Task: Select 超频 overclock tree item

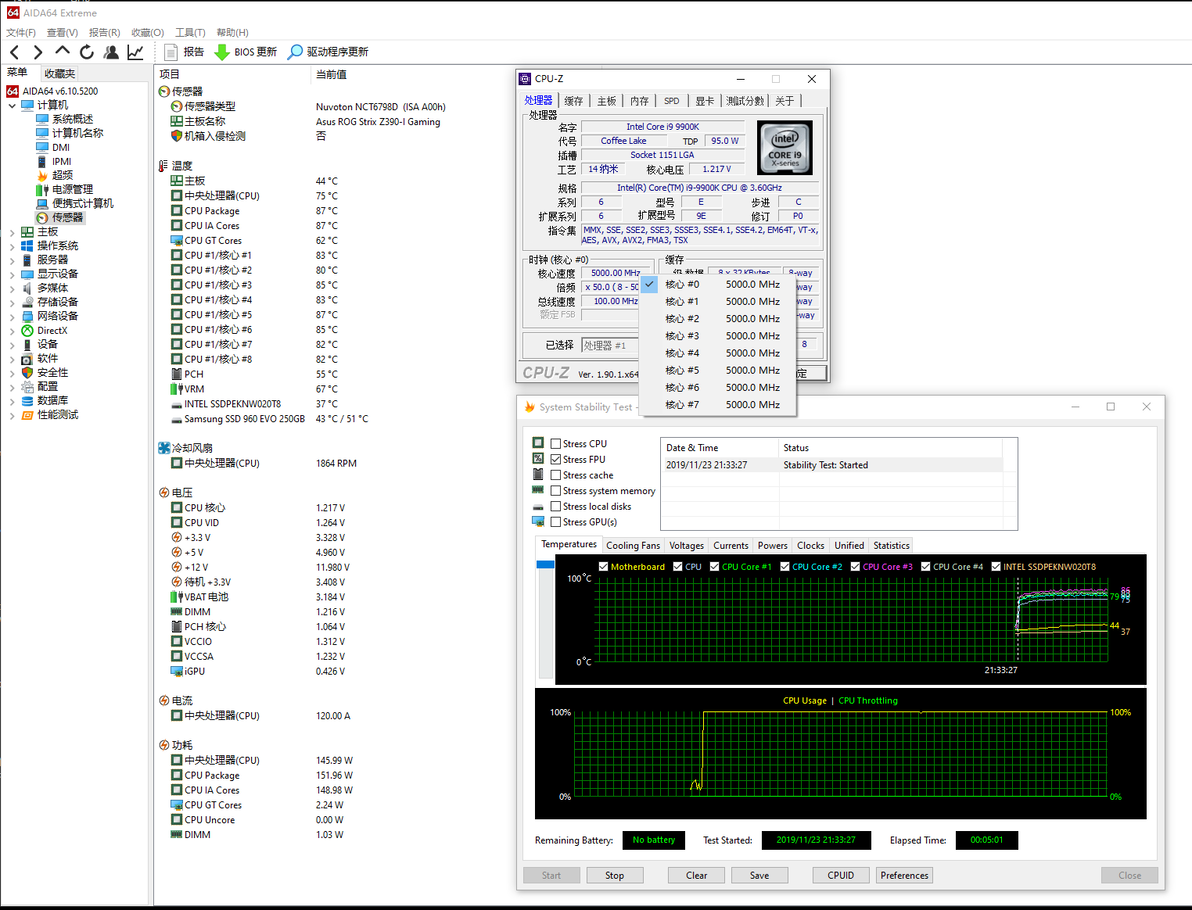Action: 62,176
